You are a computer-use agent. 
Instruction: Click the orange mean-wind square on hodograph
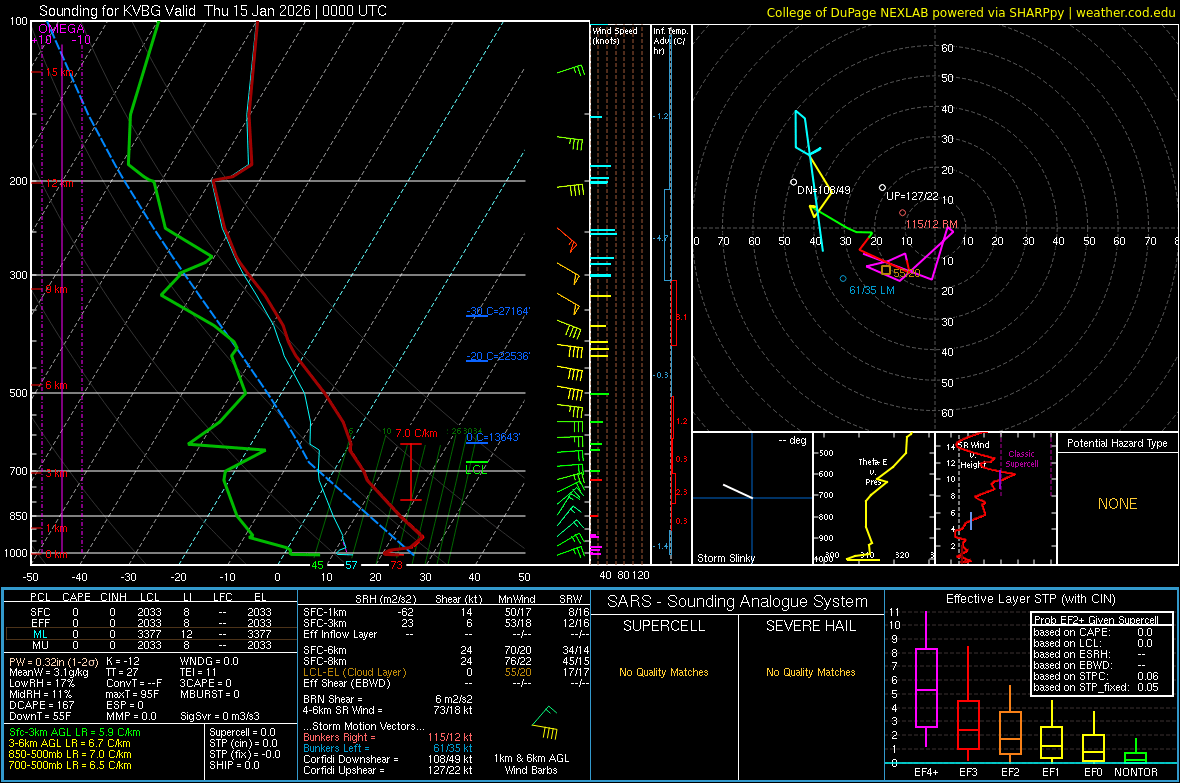click(x=886, y=270)
